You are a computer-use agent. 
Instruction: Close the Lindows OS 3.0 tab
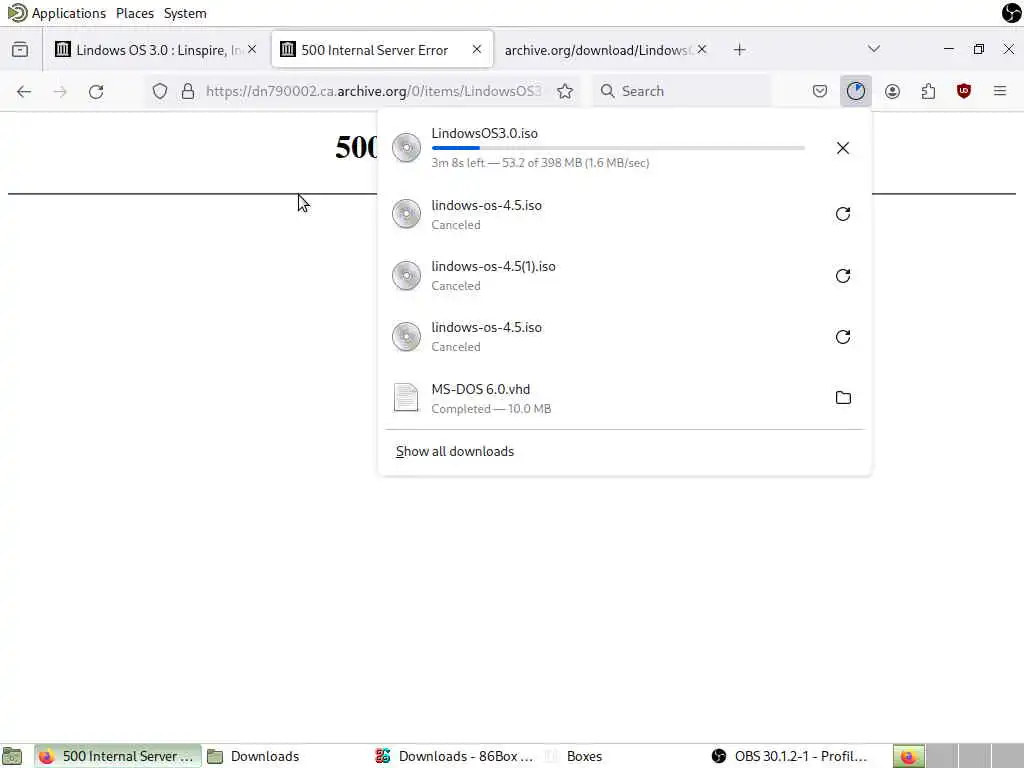(252, 50)
